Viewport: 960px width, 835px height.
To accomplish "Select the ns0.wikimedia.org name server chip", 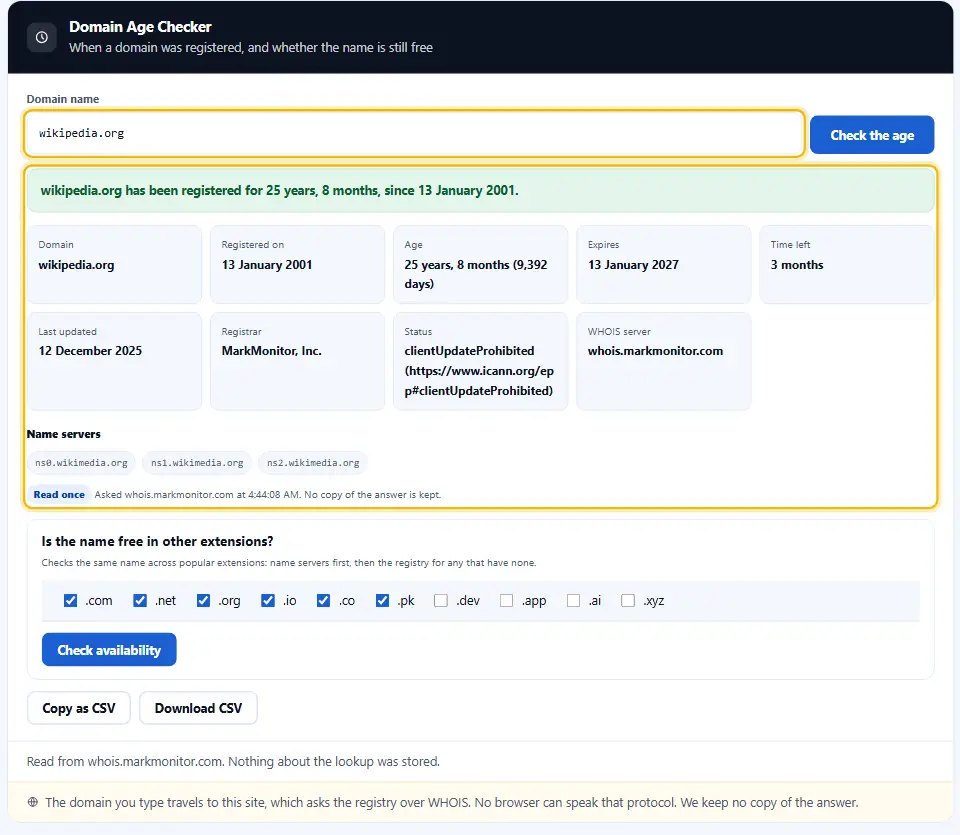I will coord(81,463).
